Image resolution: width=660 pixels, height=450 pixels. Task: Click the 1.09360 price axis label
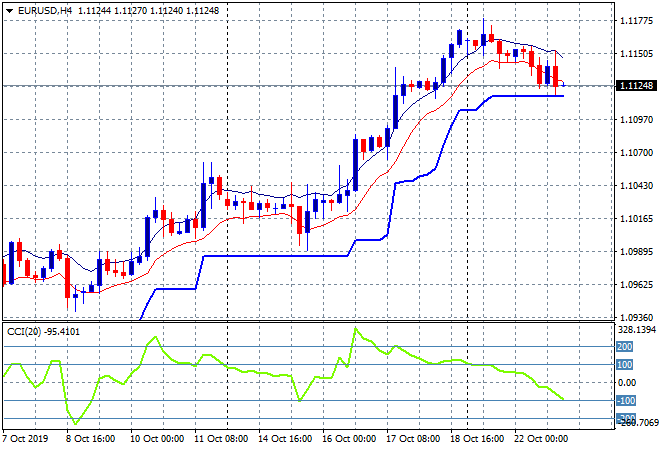[637, 317]
